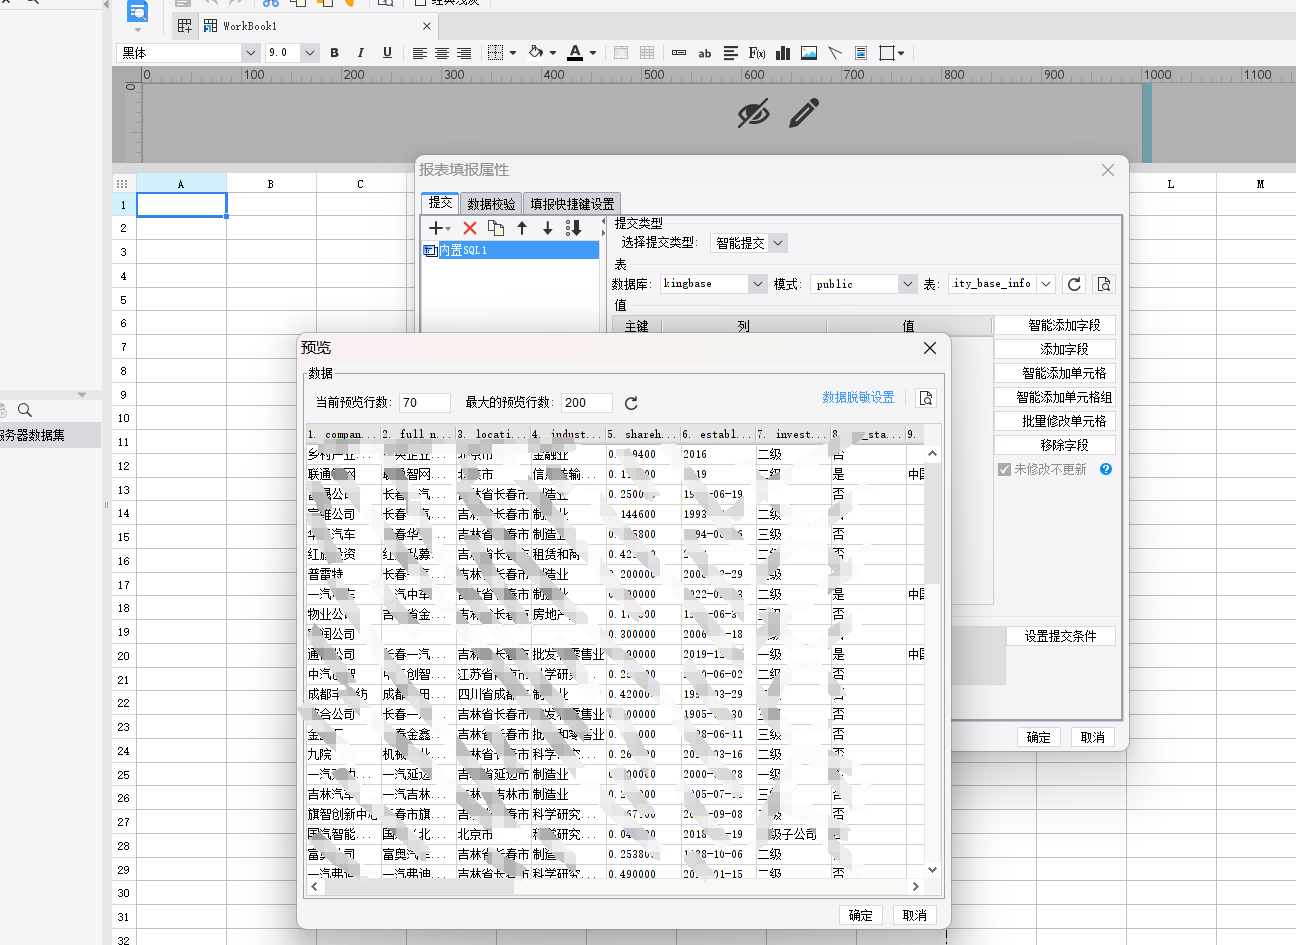
Task: Click the fill color bucket swatch
Action: (535, 53)
